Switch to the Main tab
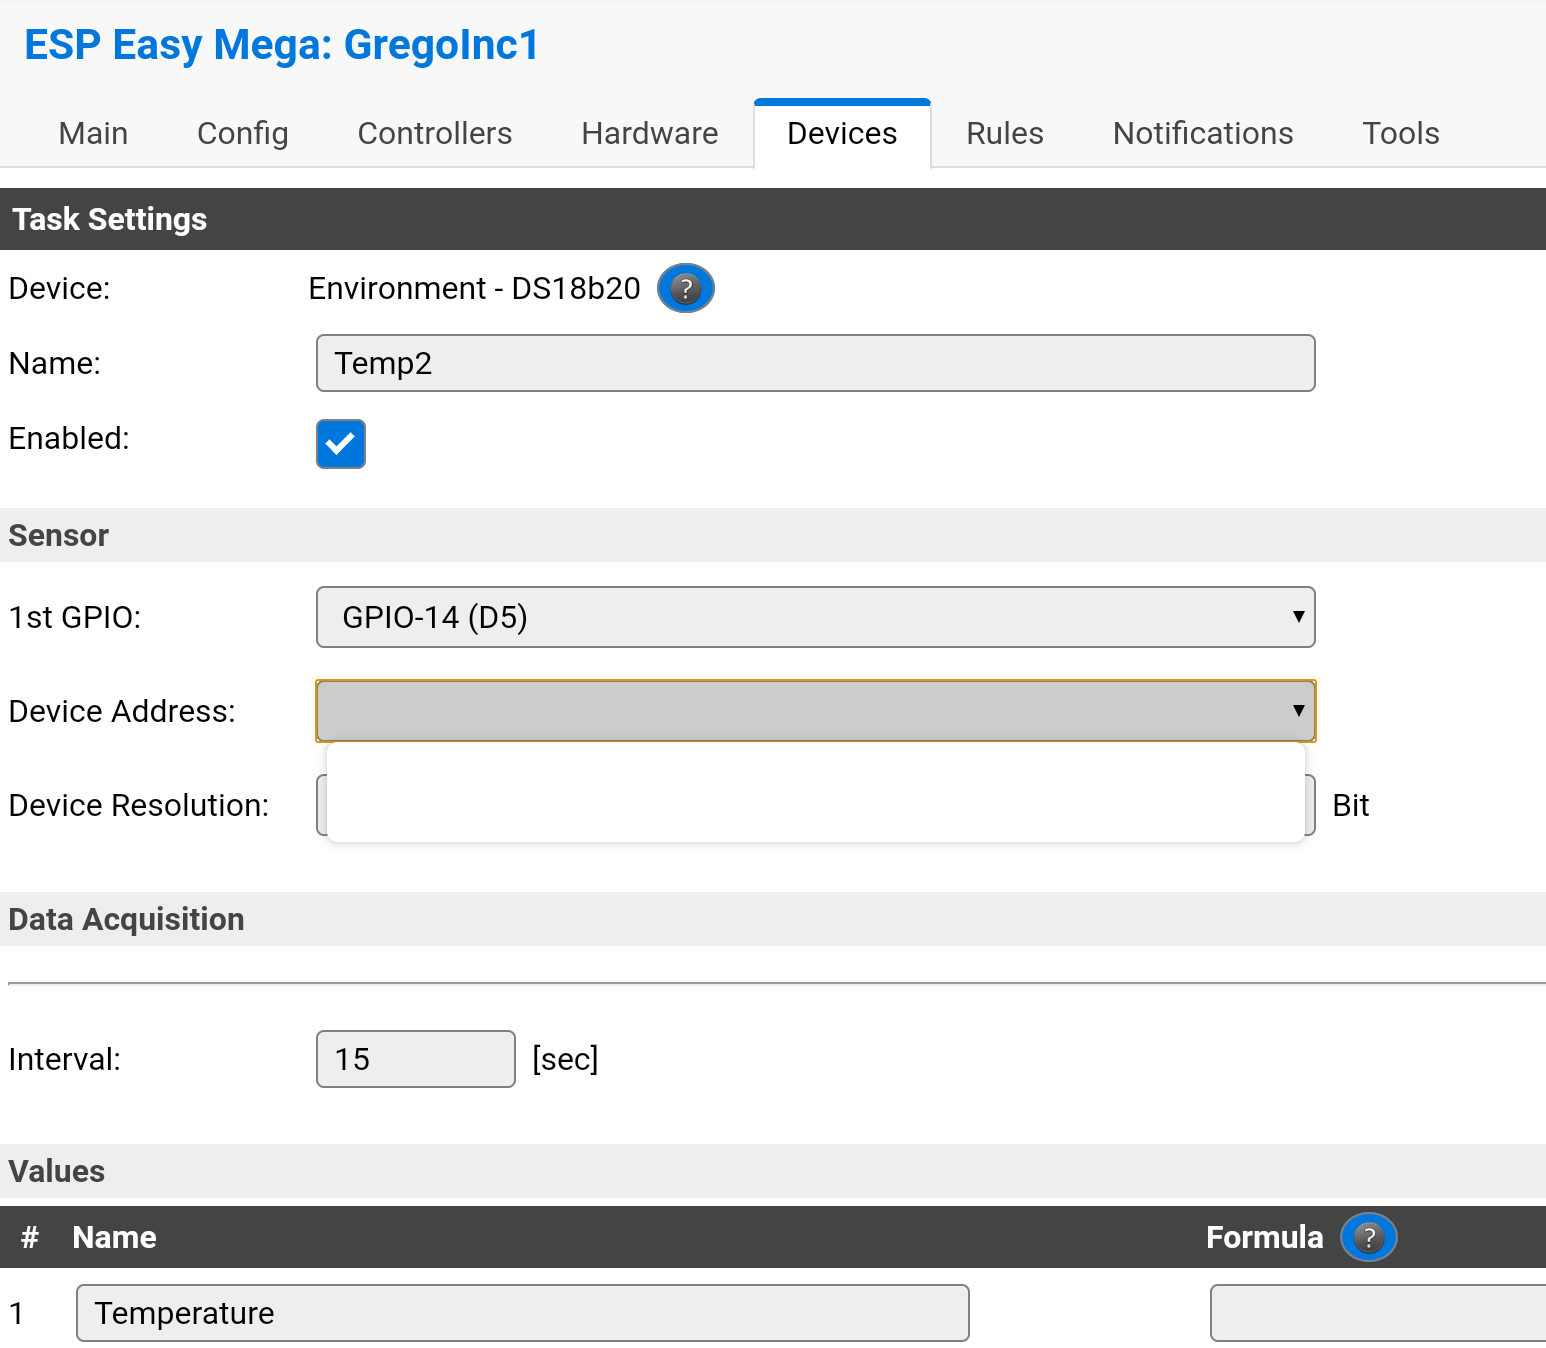This screenshot has height=1348, width=1546. 93,134
